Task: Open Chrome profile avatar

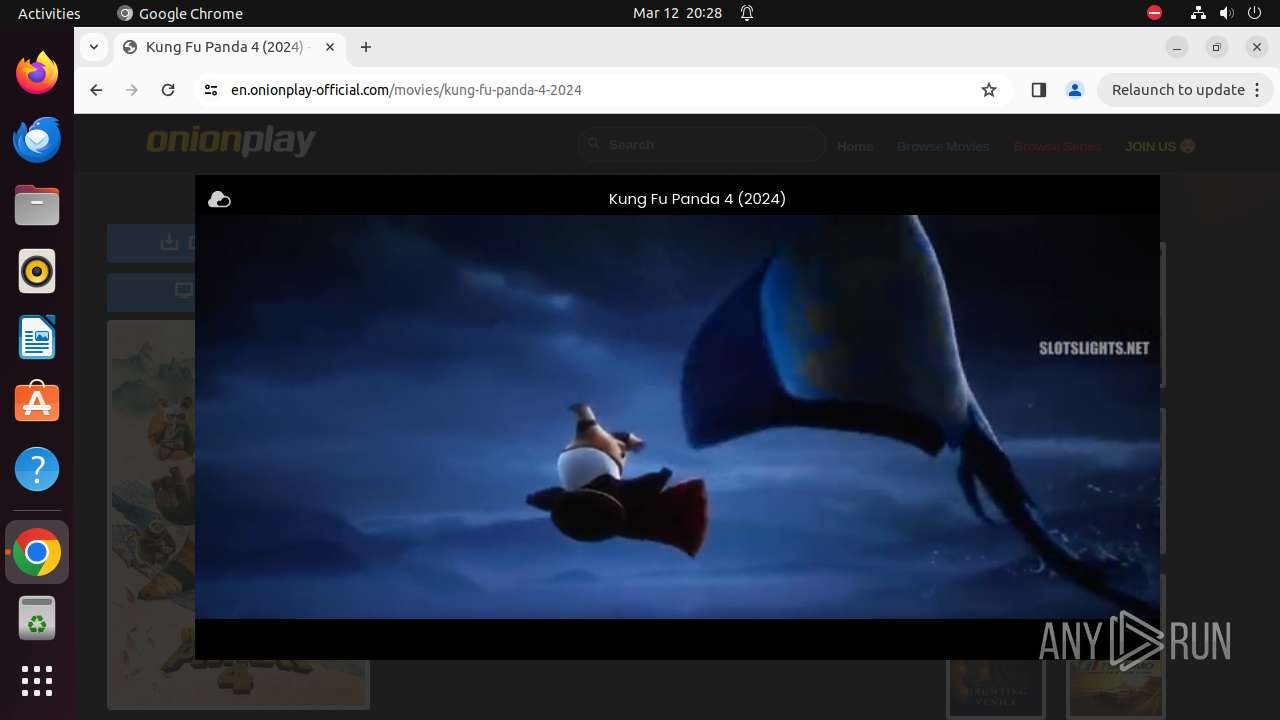Action: coord(1075,90)
